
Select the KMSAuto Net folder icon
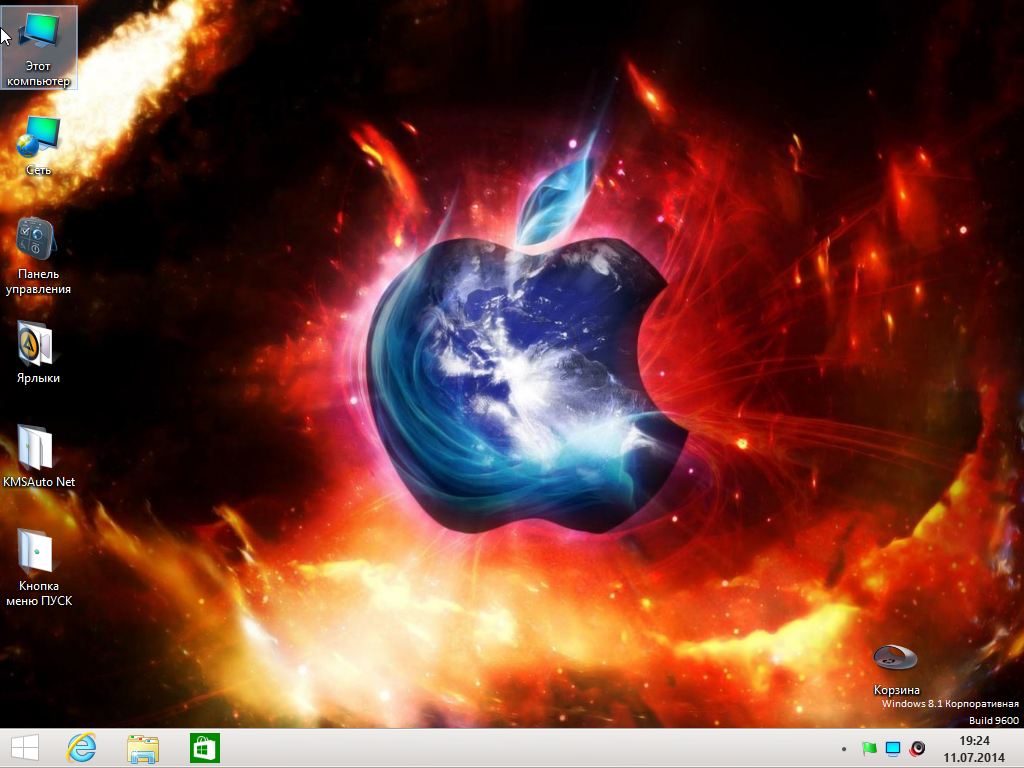click(x=39, y=456)
